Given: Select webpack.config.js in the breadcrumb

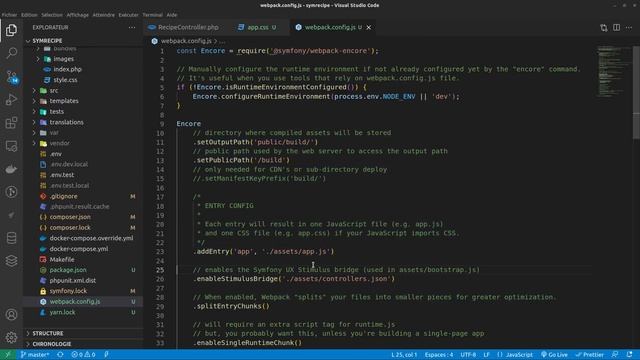Looking at the screenshot, I should (x=186, y=41).
